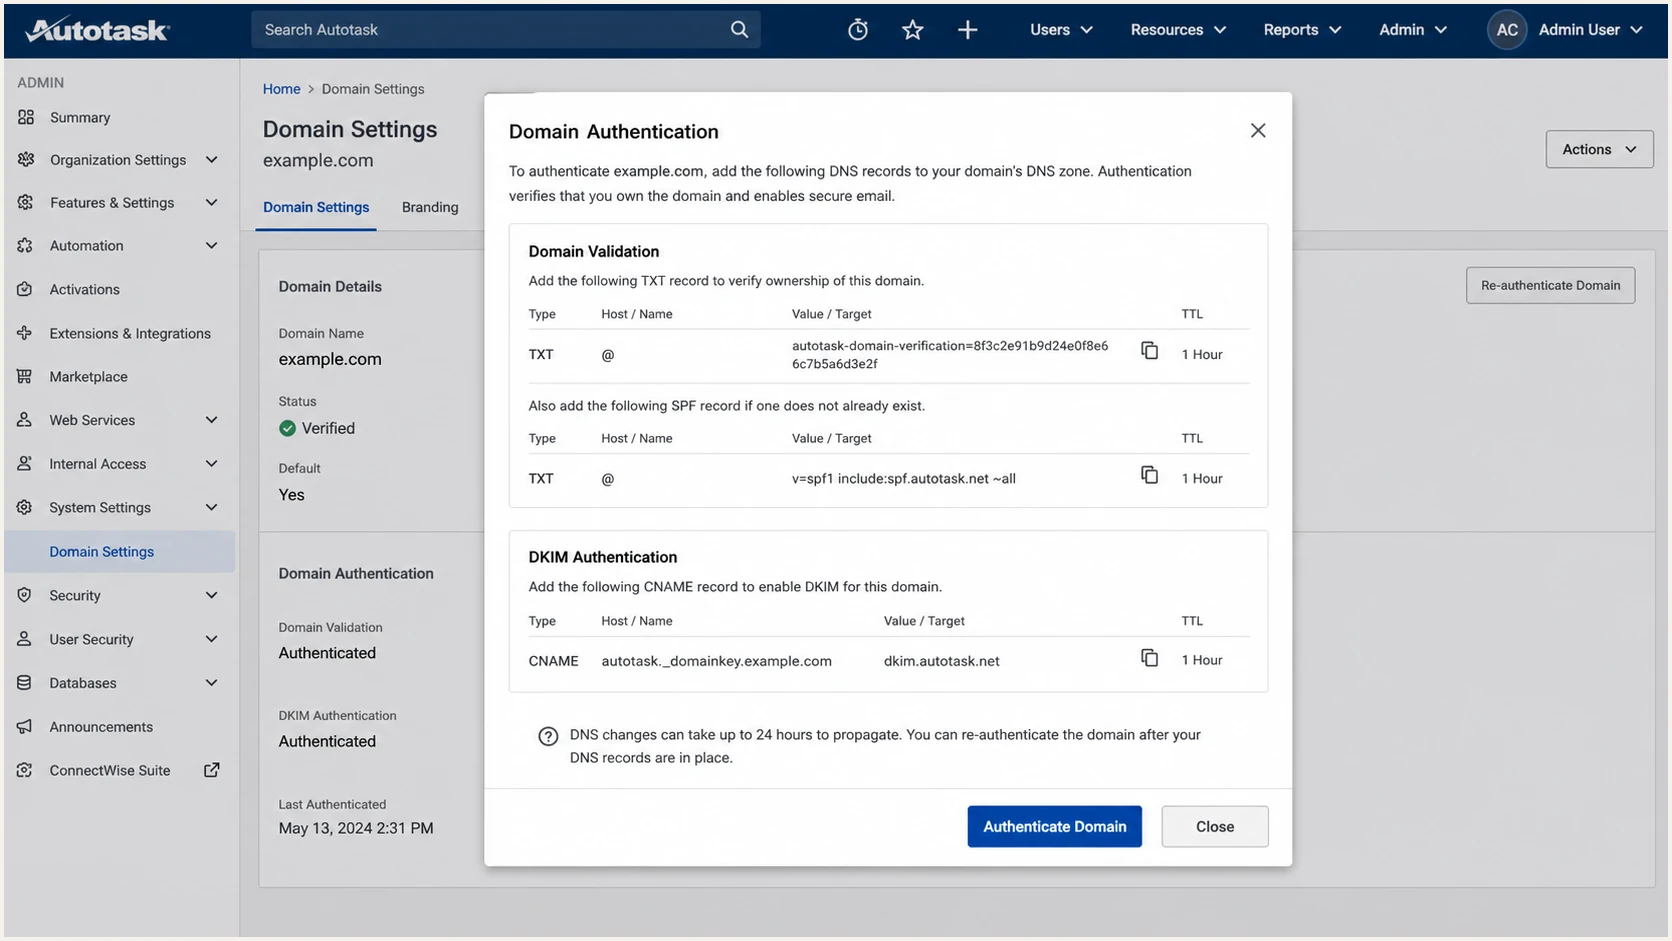Expand the Databases section chevron

coord(211,683)
